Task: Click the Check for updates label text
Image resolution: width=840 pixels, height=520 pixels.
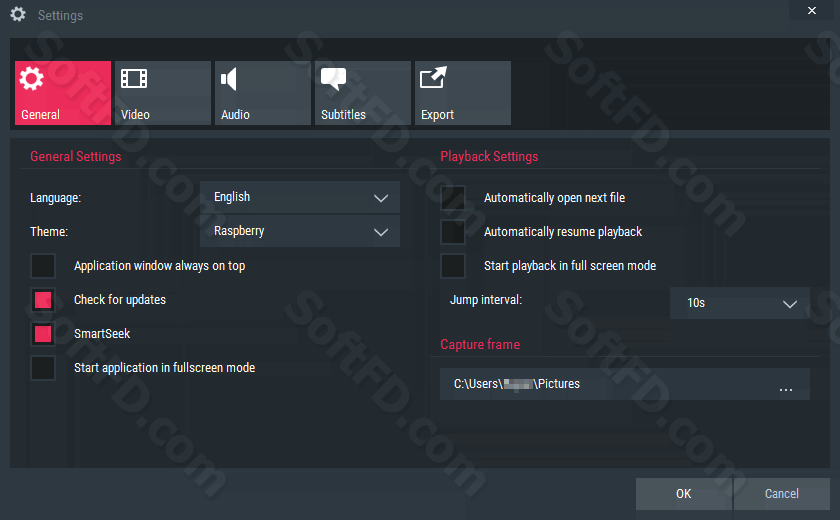Action: coord(120,300)
